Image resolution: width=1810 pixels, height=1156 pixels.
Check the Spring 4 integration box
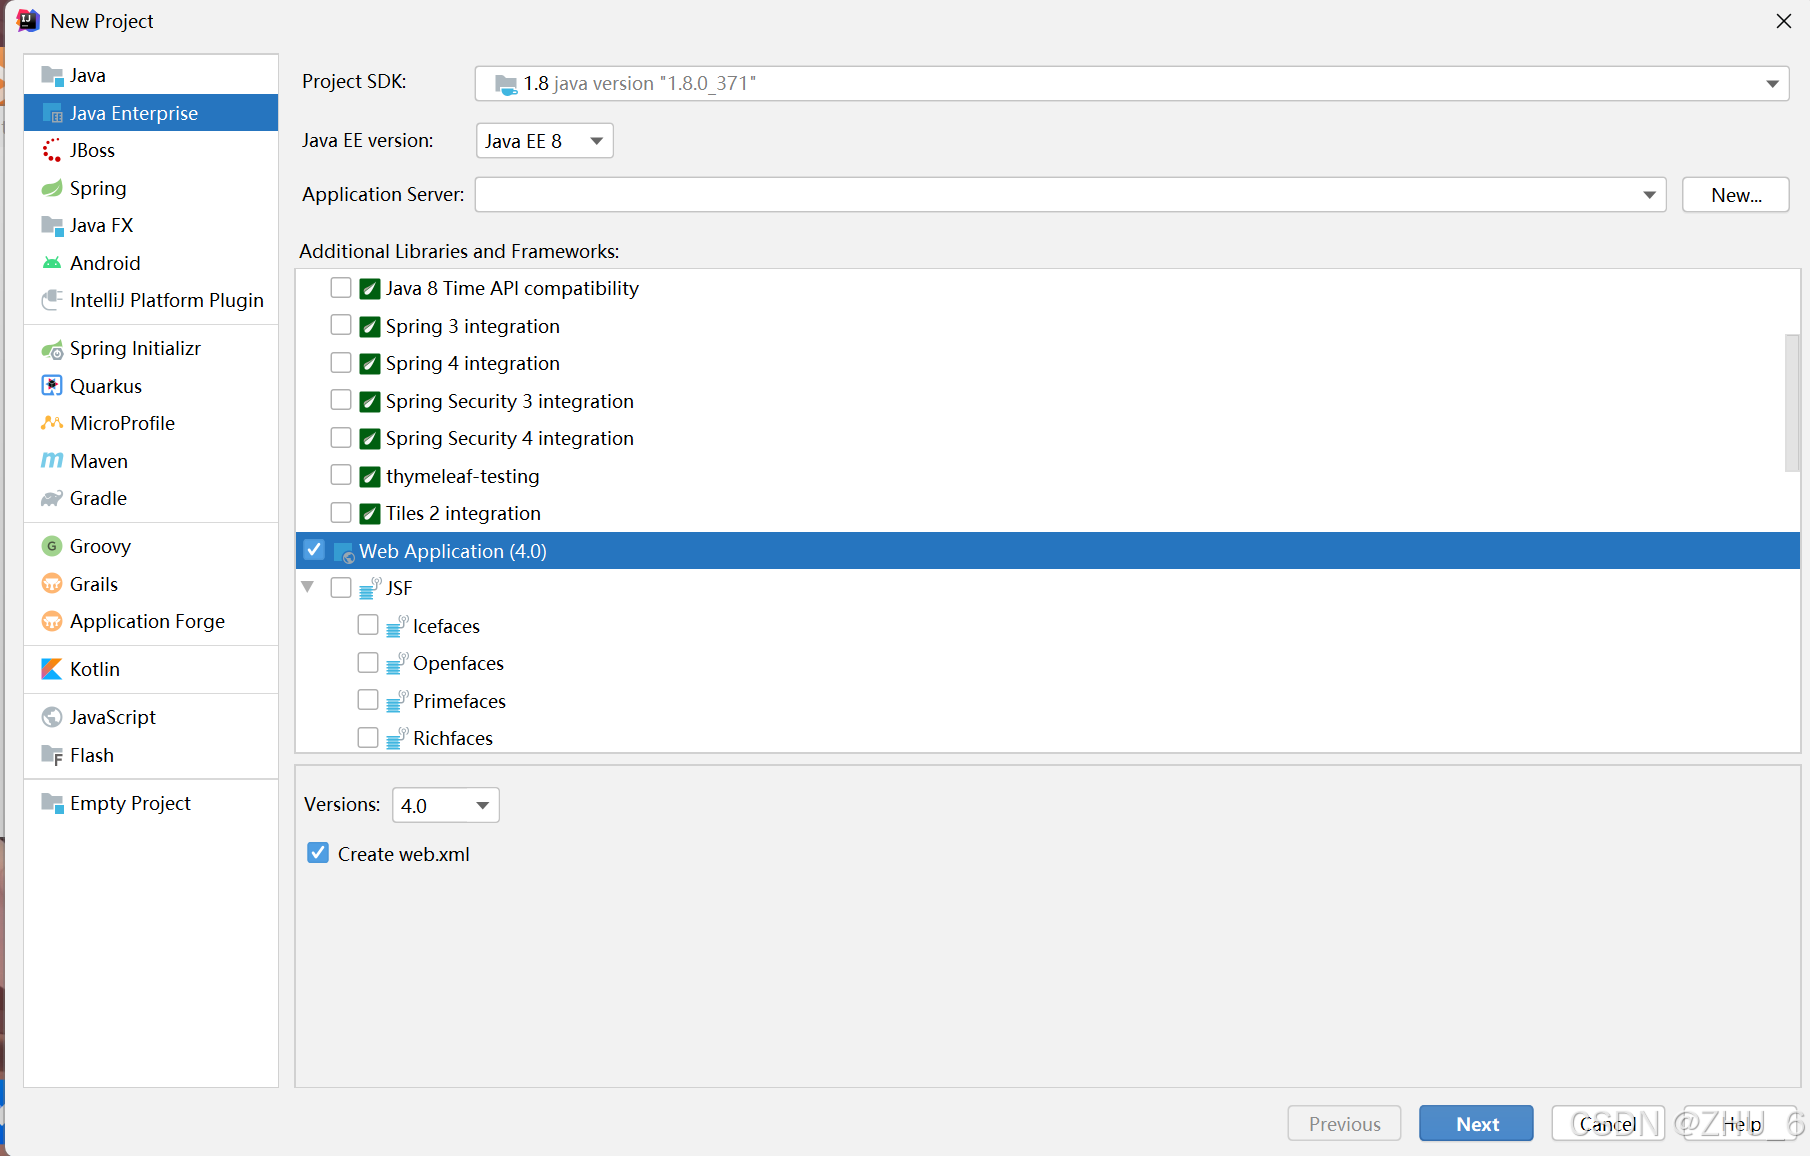(341, 363)
